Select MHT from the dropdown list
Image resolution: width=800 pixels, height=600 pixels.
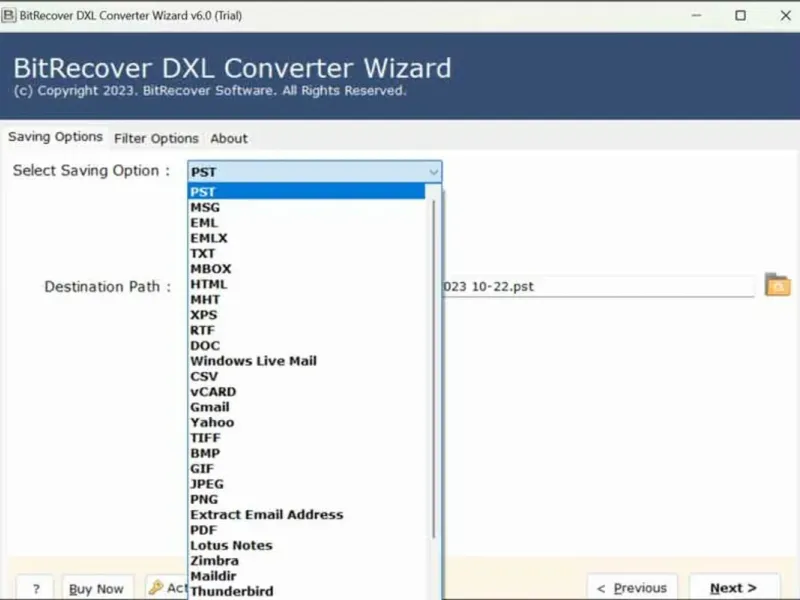coord(307,299)
